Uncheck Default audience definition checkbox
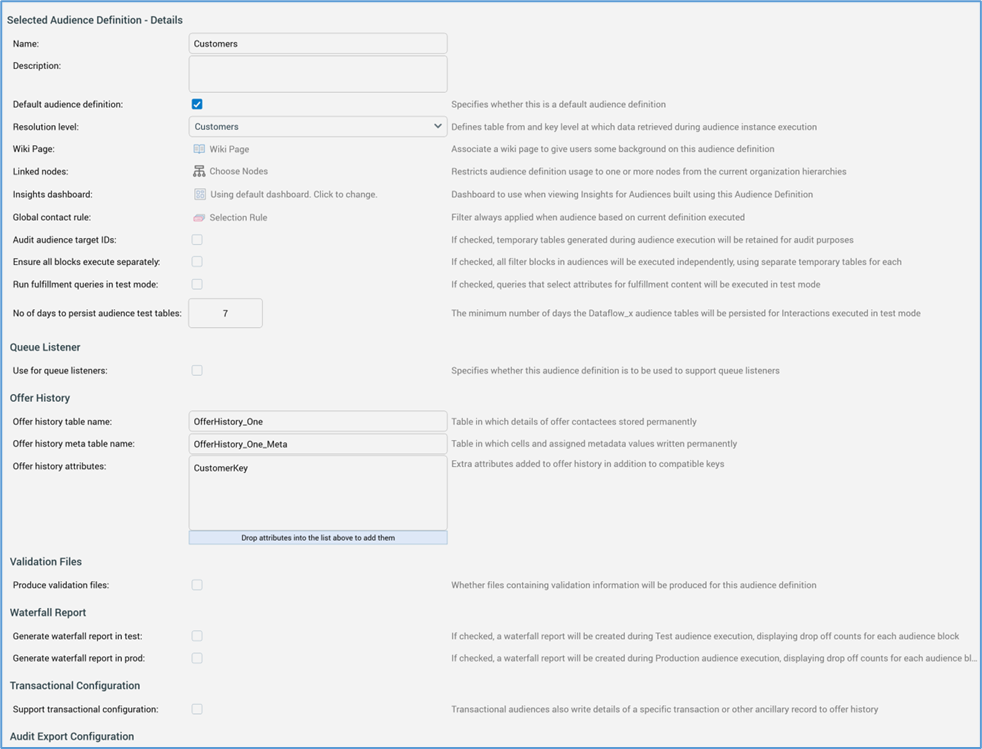The image size is (982, 749). tap(197, 104)
